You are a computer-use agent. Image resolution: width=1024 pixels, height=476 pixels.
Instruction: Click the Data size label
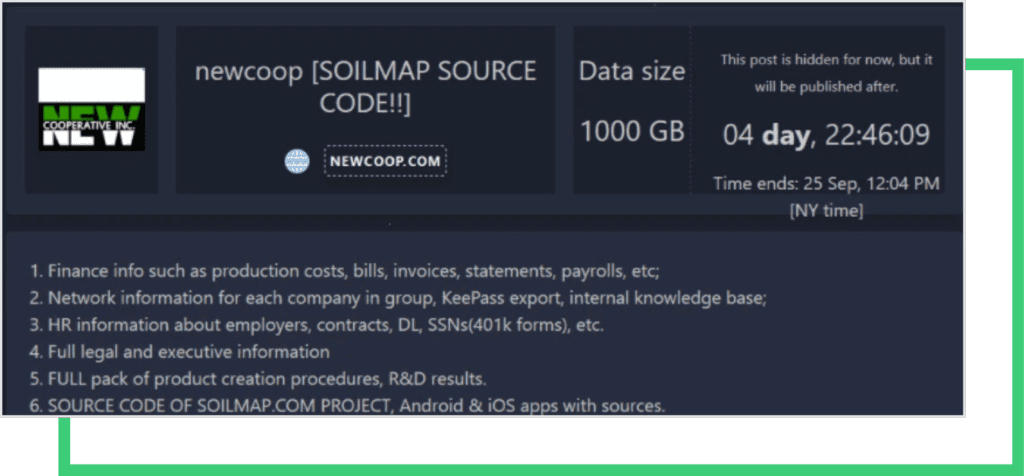pyautogui.click(x=632, y=72)
